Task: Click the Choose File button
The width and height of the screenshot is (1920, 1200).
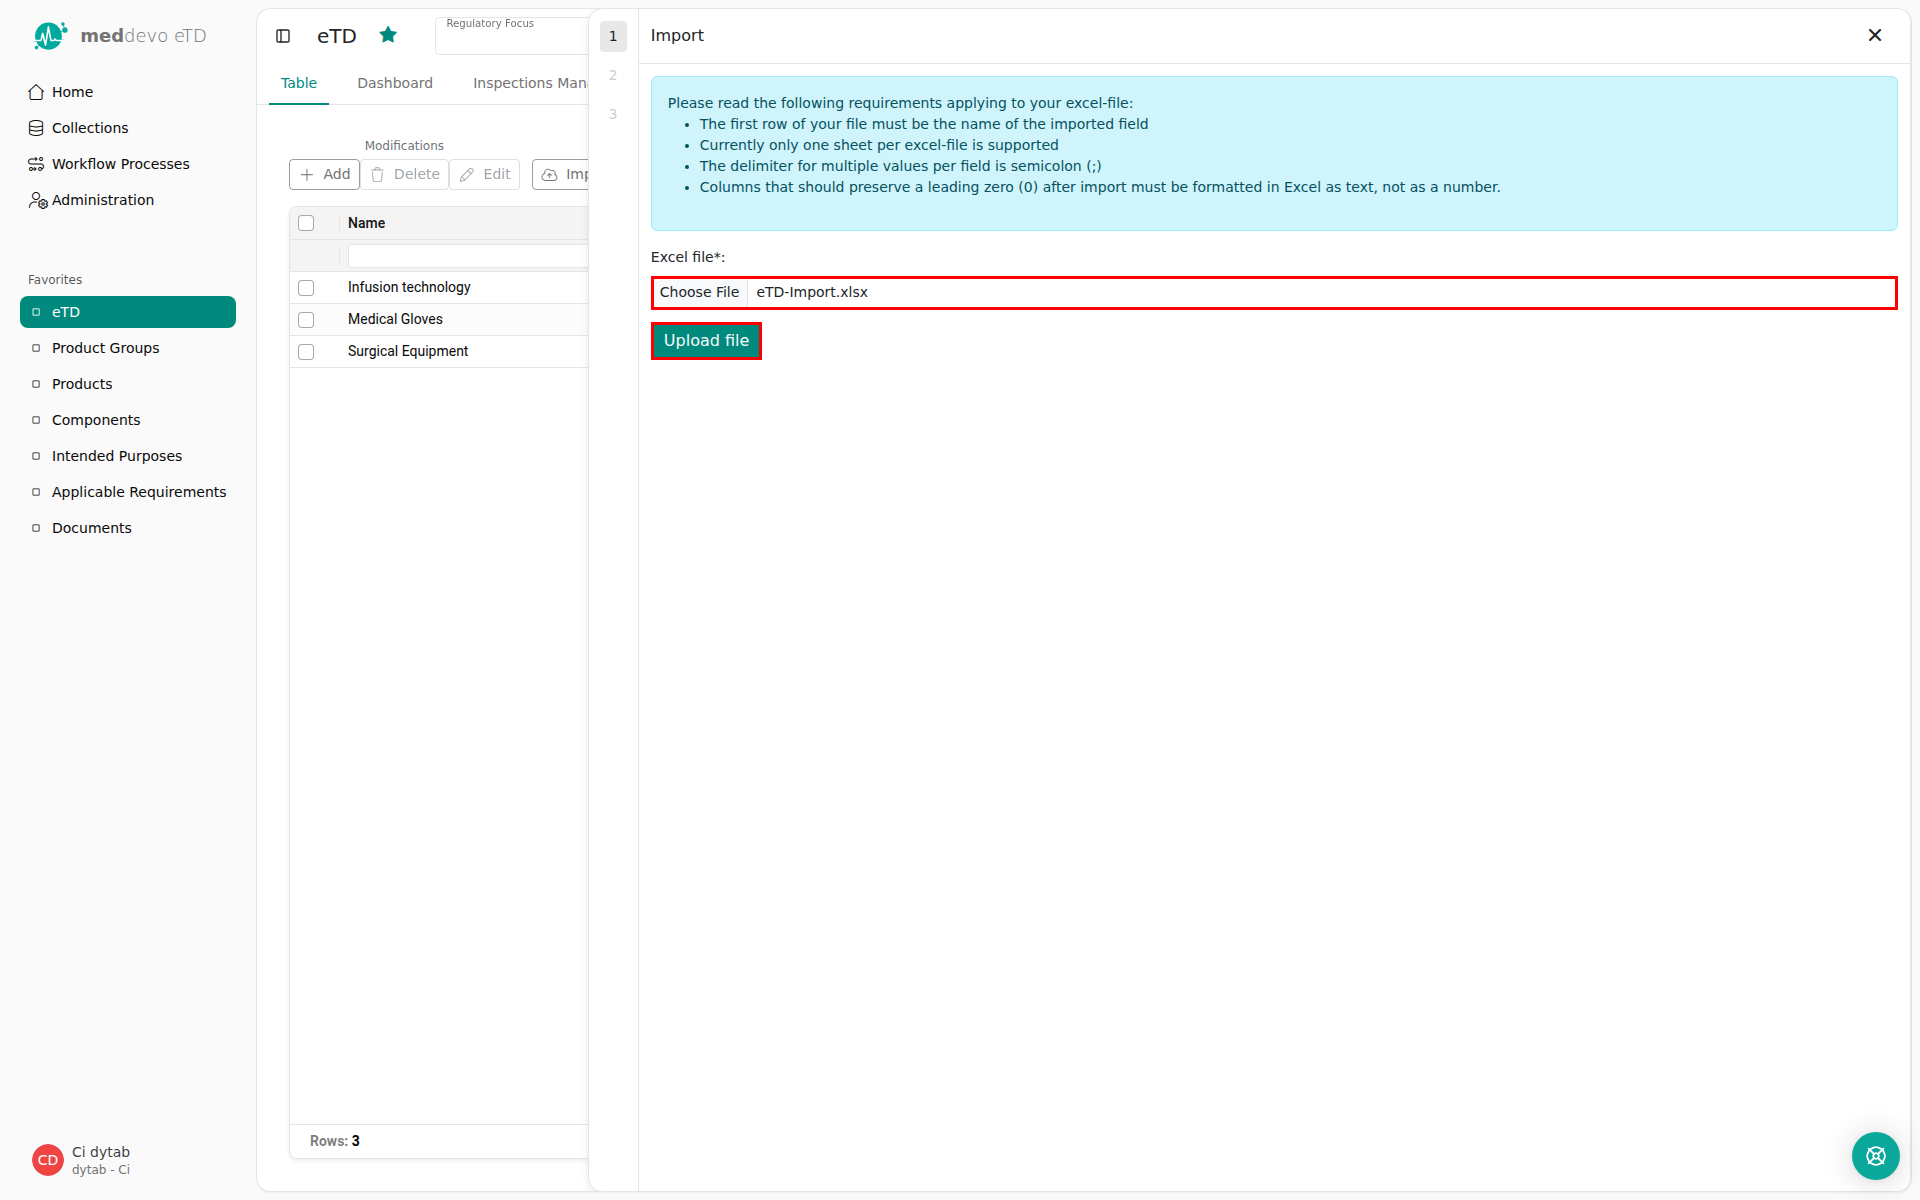Action: click(x=699, y=292)
